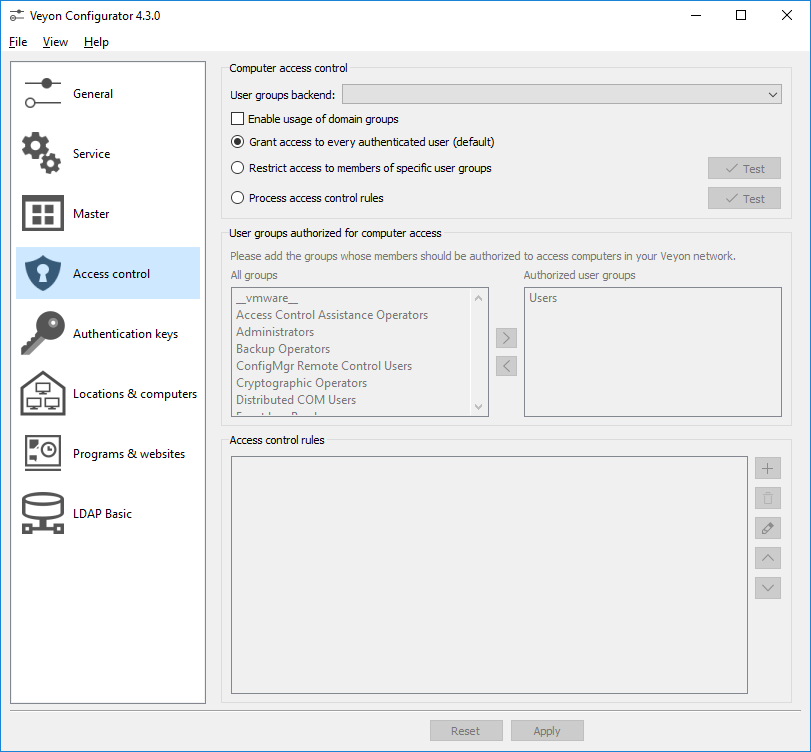Close the Veyon Configurator window
Image resolution: width=811 pixels, height=752 pixels.
coord(787,16)
